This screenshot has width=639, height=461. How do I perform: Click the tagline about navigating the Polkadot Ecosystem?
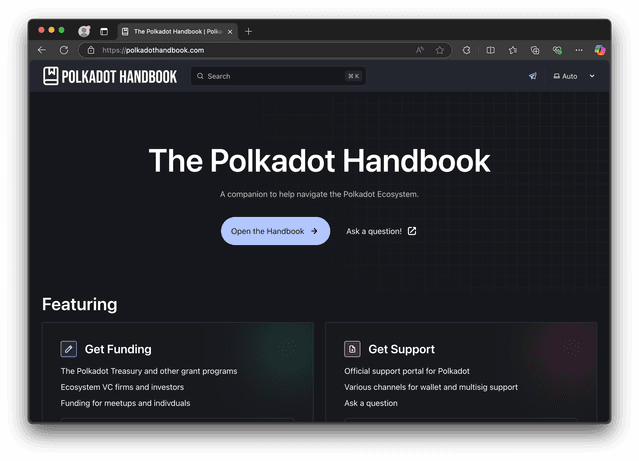click(x=319, y=194)
